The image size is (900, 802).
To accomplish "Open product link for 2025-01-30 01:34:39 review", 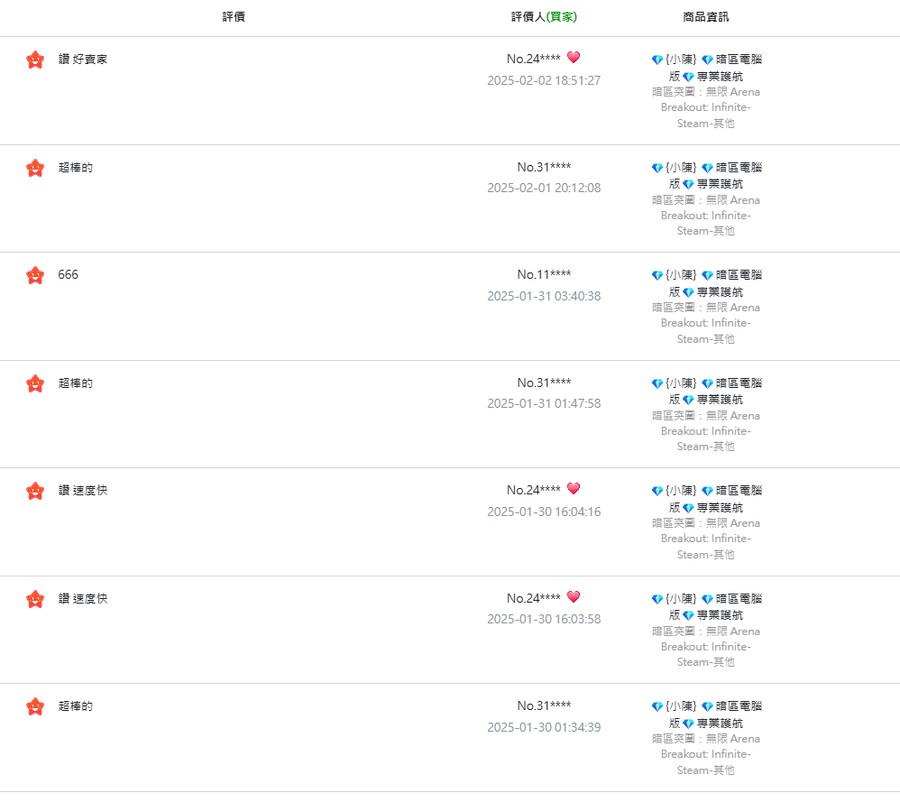I will tap(707, 715).
